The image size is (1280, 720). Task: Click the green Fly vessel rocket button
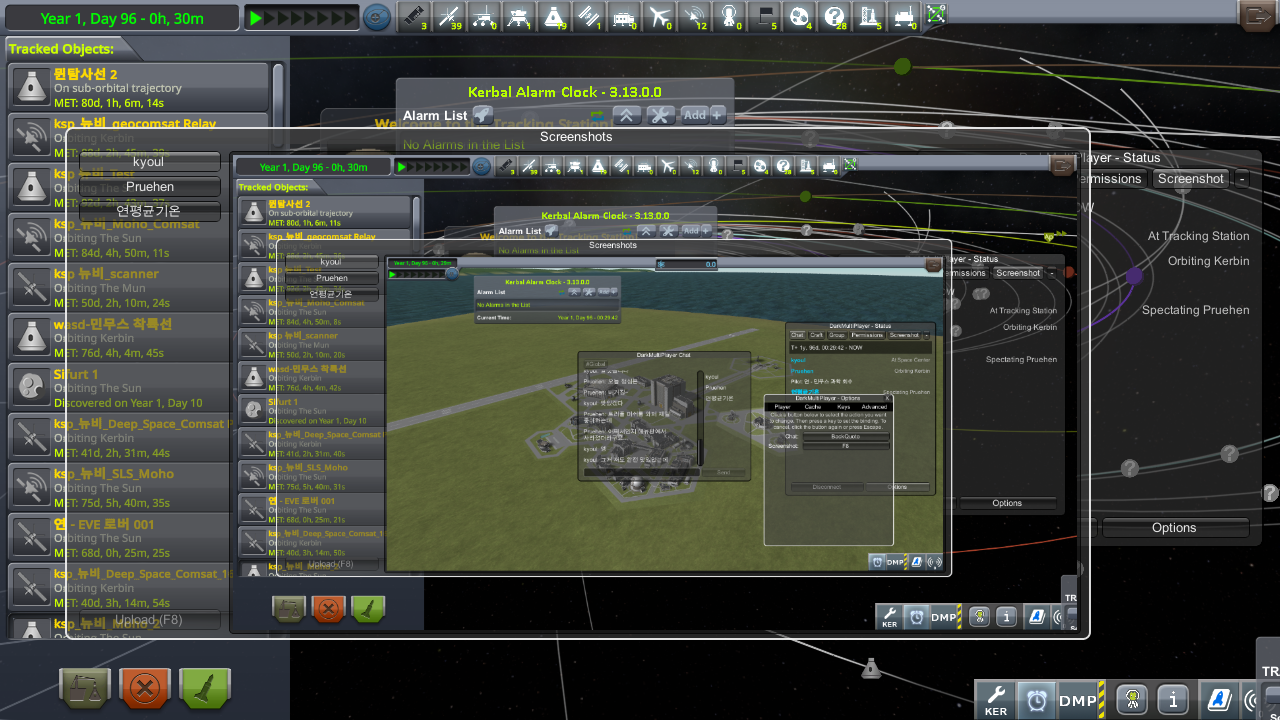tap(205, 688)
